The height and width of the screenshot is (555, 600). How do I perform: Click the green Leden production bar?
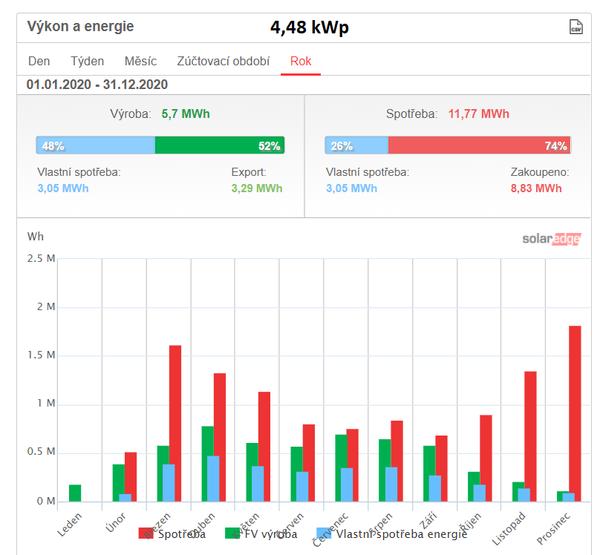[x=76, y=492]
